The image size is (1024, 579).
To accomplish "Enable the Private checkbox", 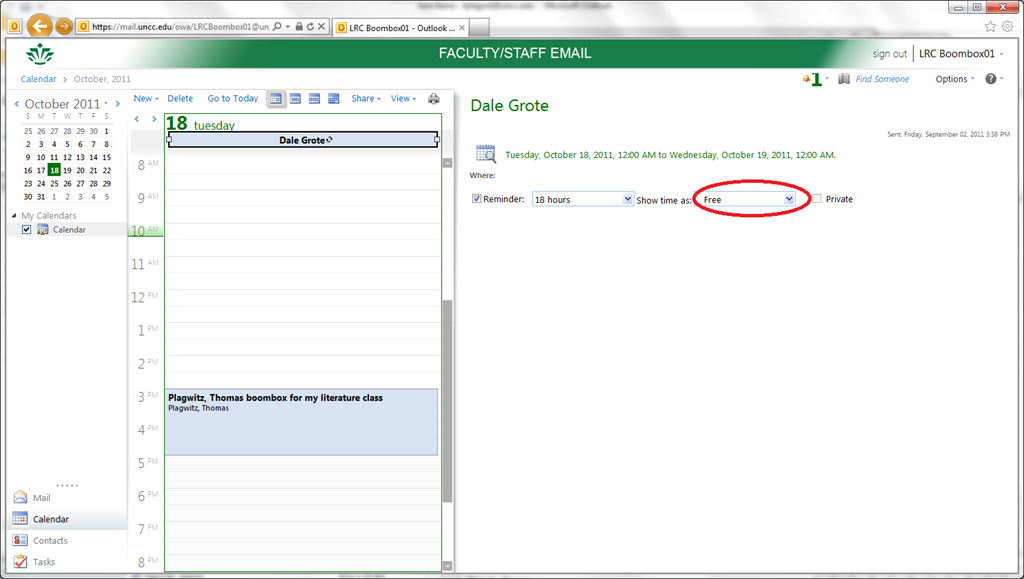I will pyautogui.click(x=817, y=199).
